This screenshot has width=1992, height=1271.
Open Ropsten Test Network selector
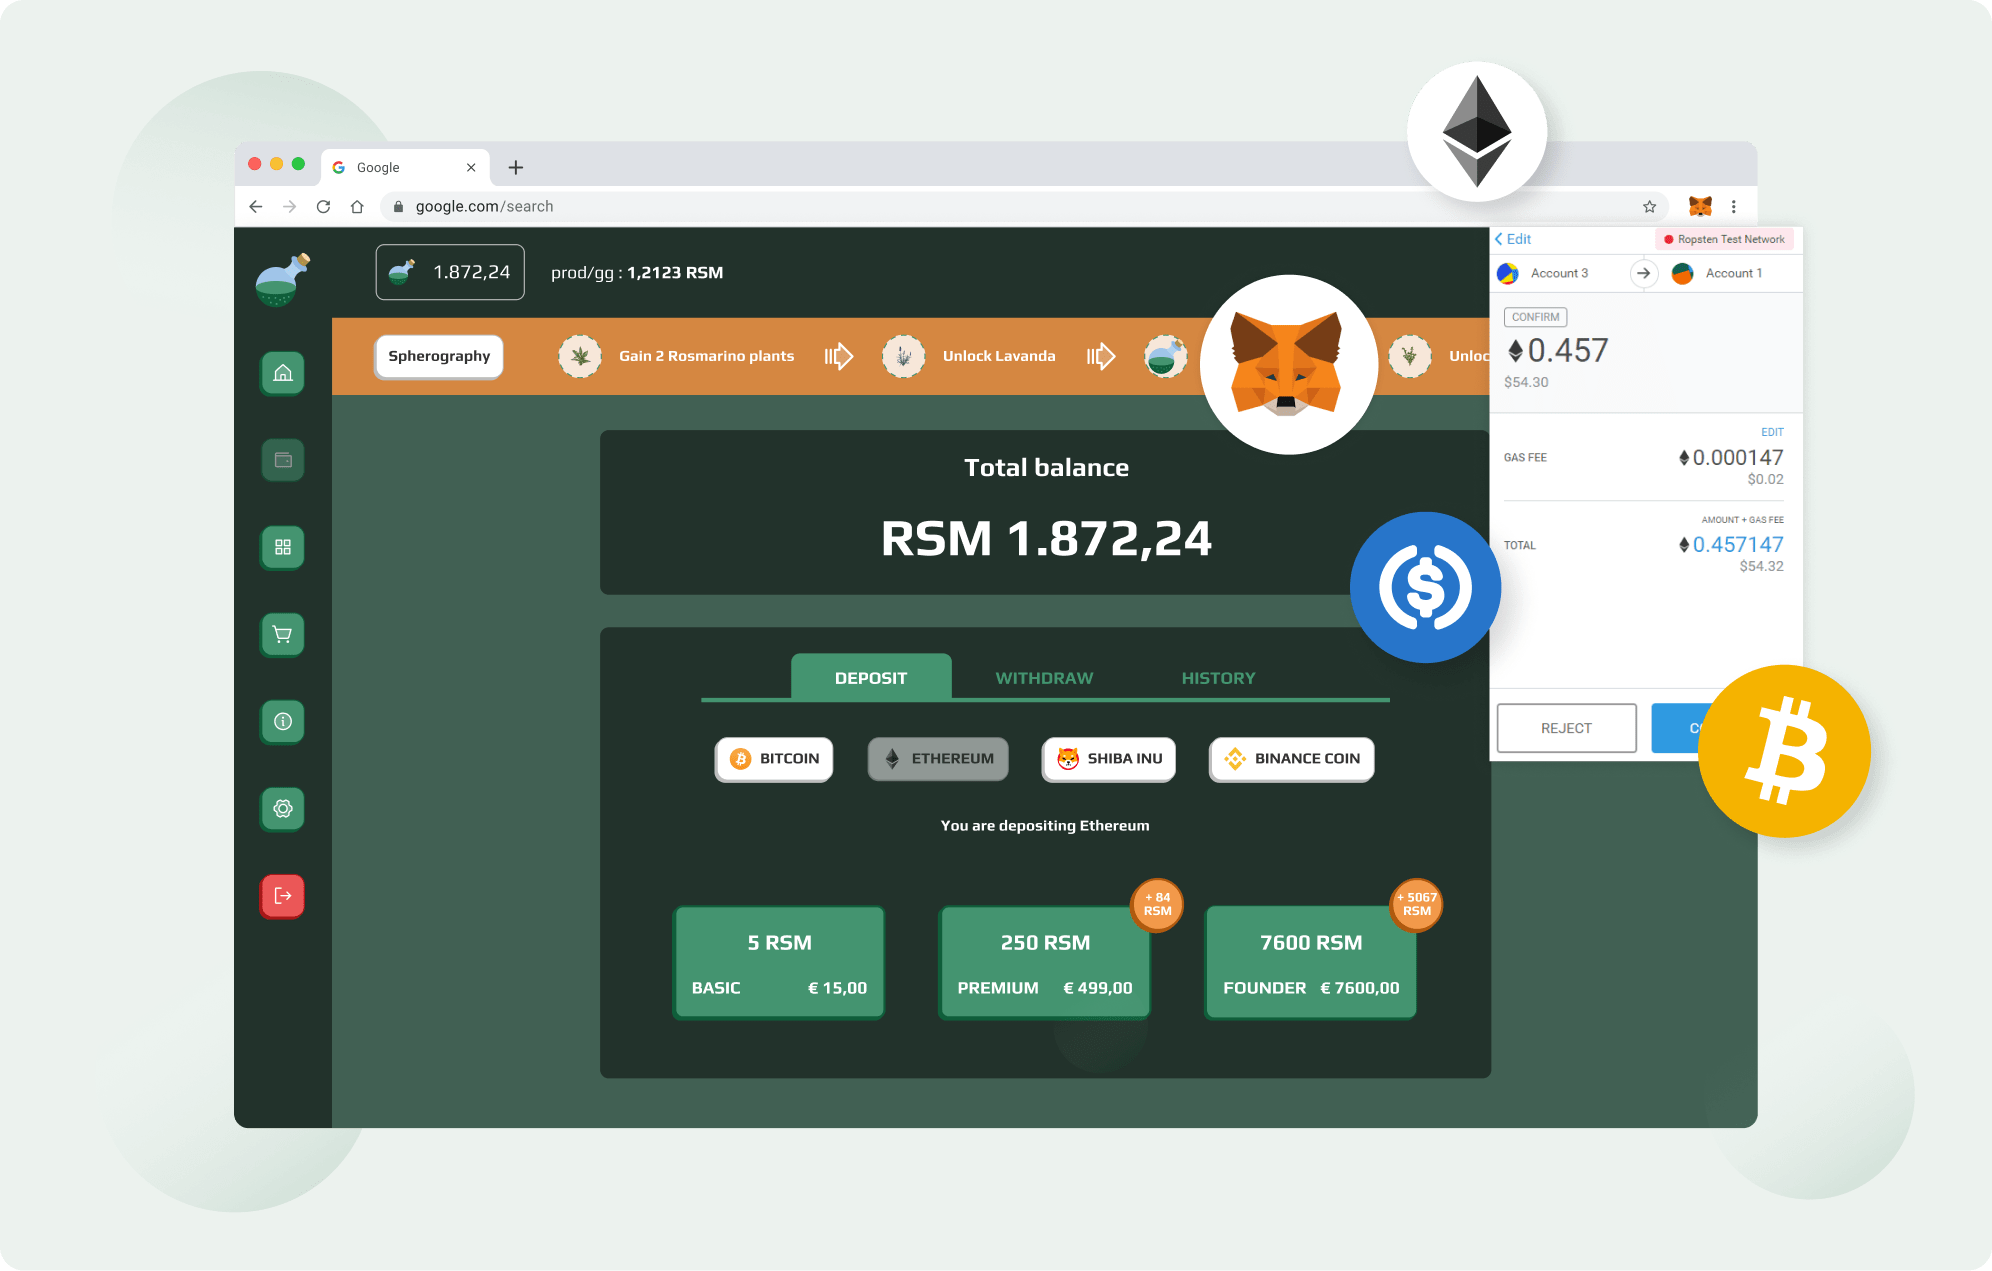click(1724, 239)
